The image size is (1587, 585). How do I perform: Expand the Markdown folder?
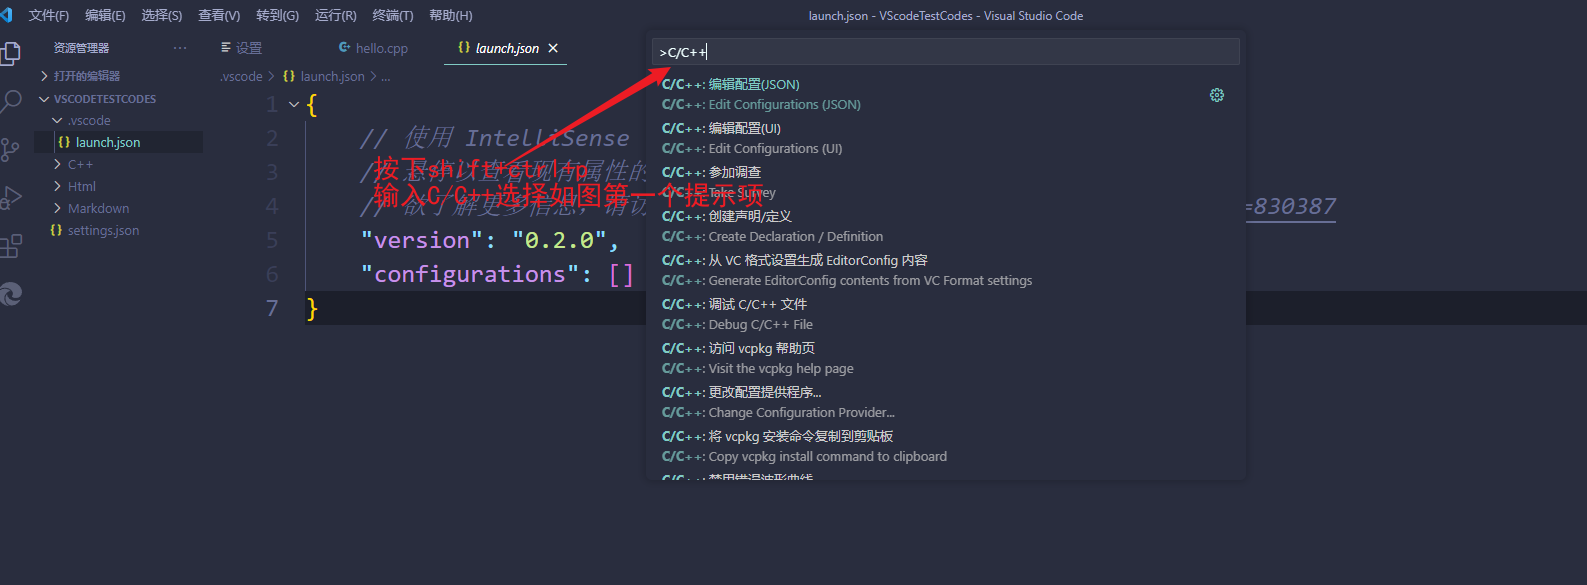pos(98,208)
